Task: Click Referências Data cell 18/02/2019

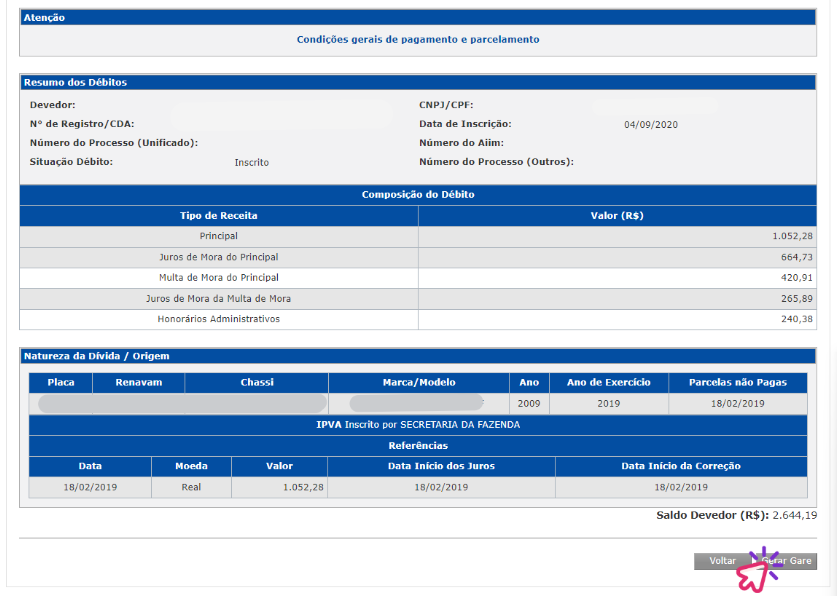Action: (90, 487)
